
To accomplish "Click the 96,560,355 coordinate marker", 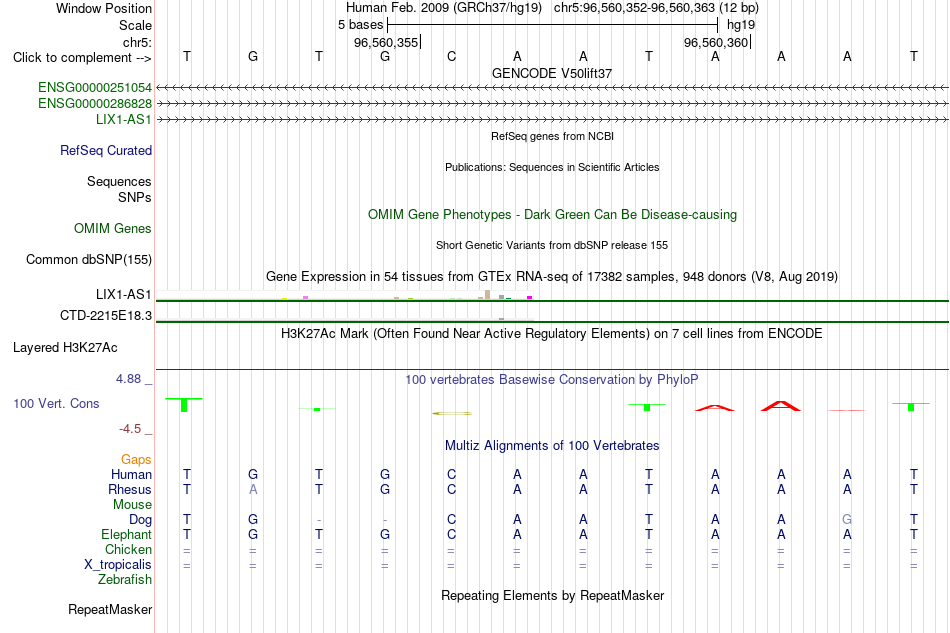I will pyautogui.click(x=387, y=42).
